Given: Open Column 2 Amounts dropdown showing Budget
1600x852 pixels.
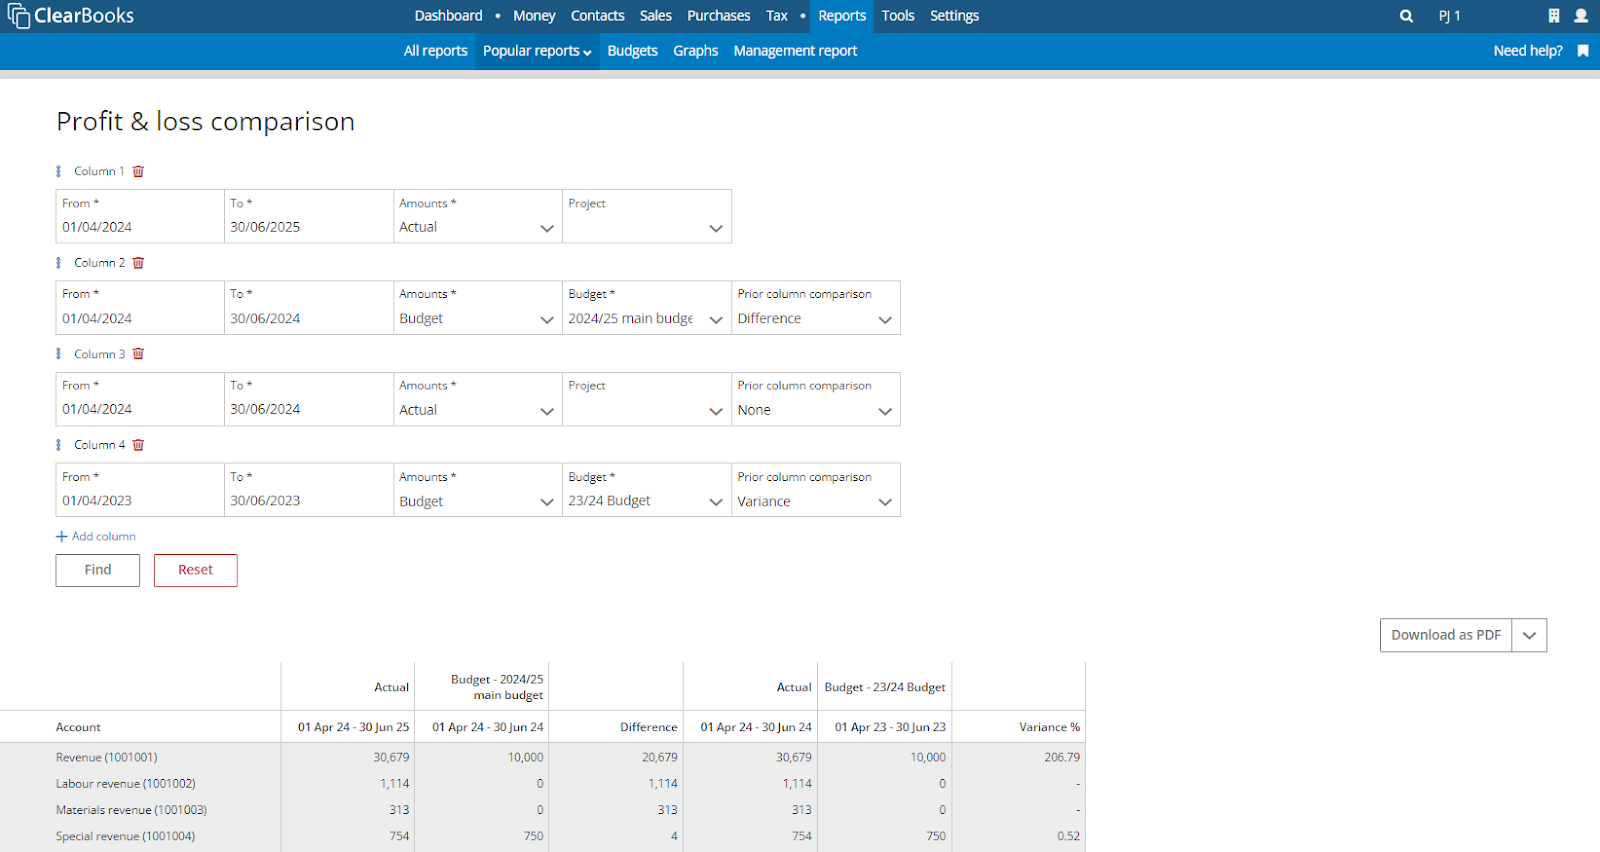Looking at the screenshot, I should coord(478,308).
